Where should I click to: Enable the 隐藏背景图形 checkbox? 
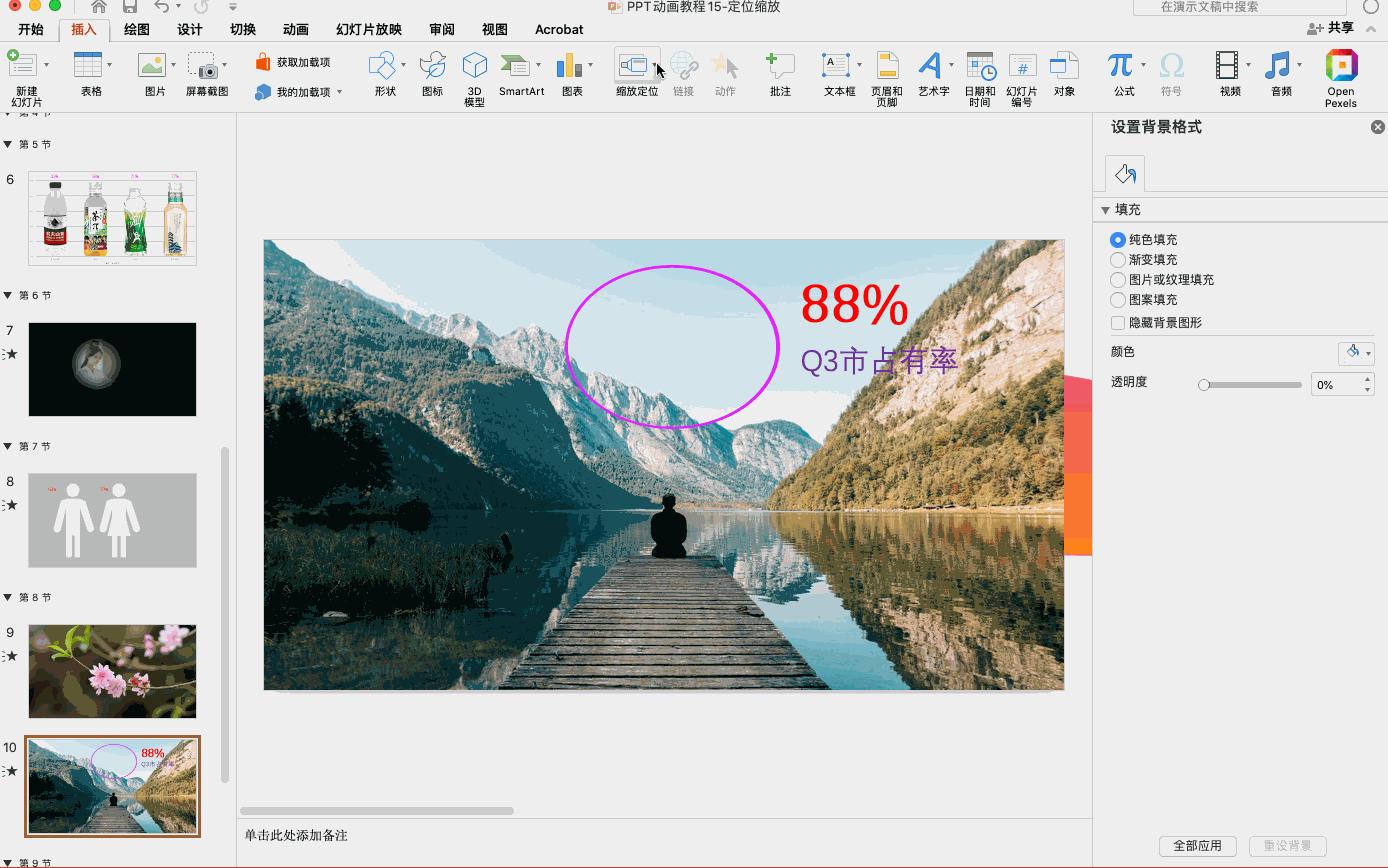coord(1118,323)
